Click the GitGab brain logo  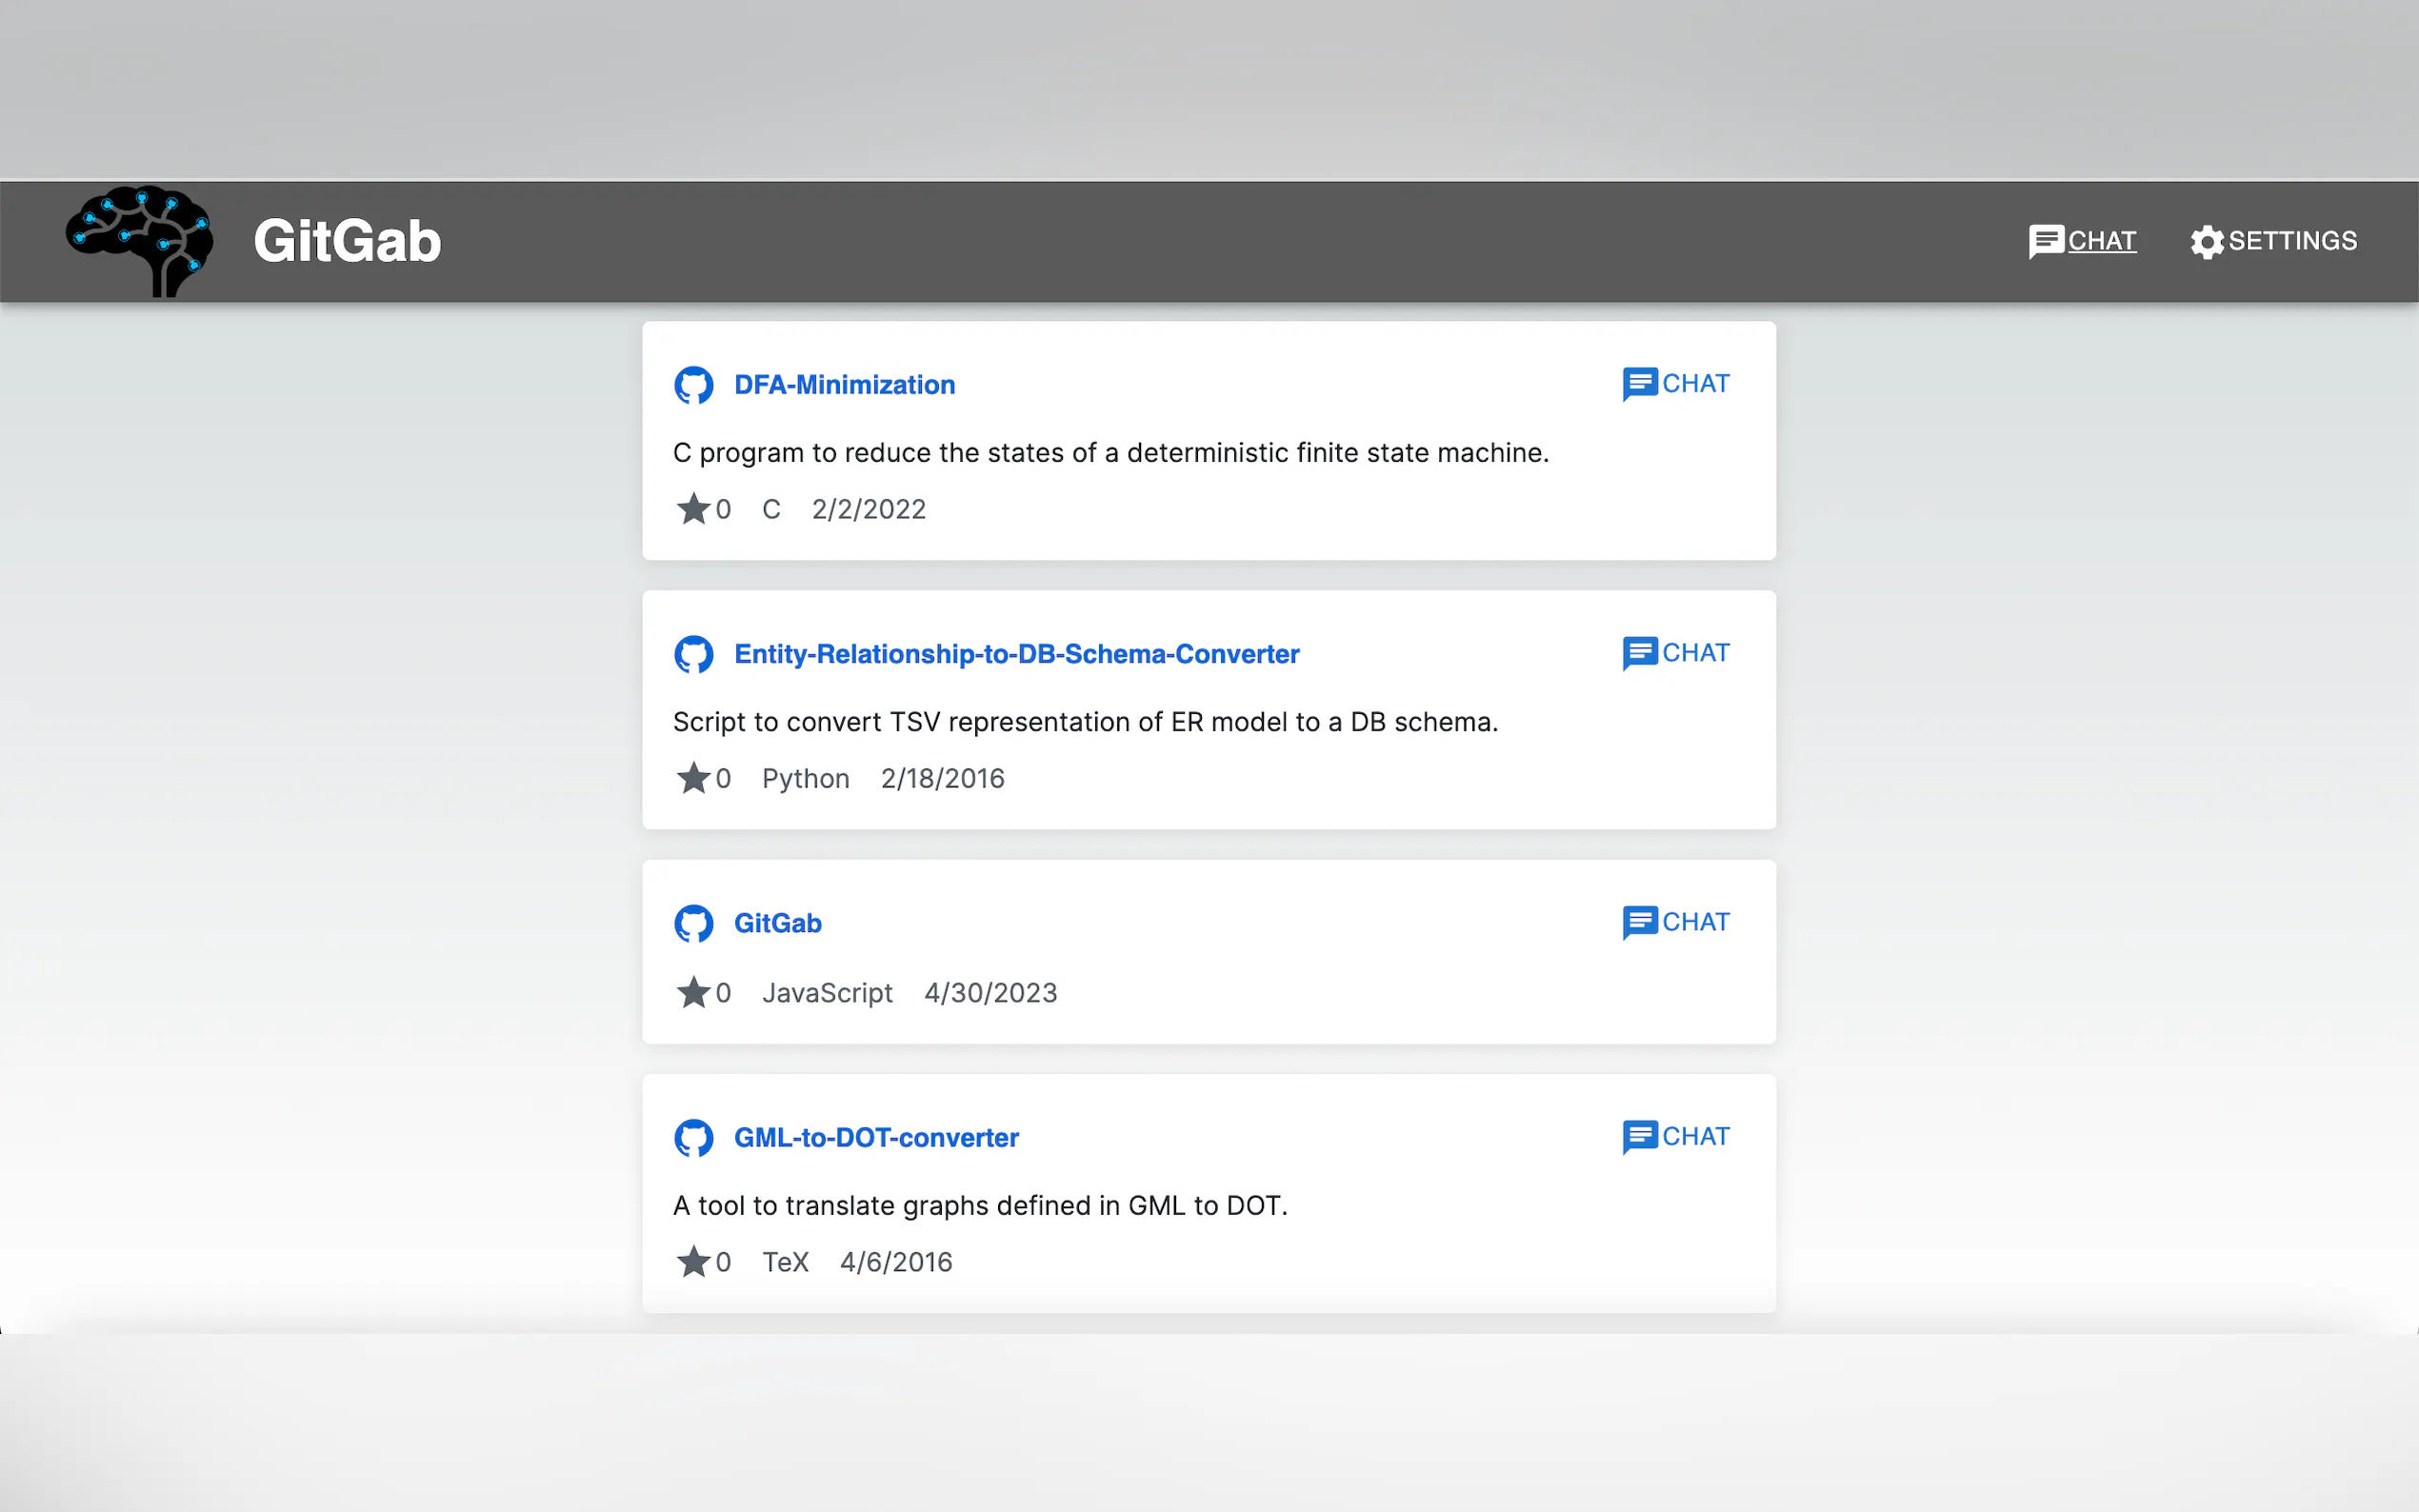(x=139, y=241)
